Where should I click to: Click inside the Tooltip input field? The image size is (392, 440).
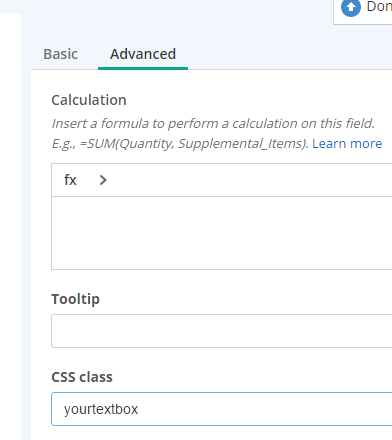(222, 331)
